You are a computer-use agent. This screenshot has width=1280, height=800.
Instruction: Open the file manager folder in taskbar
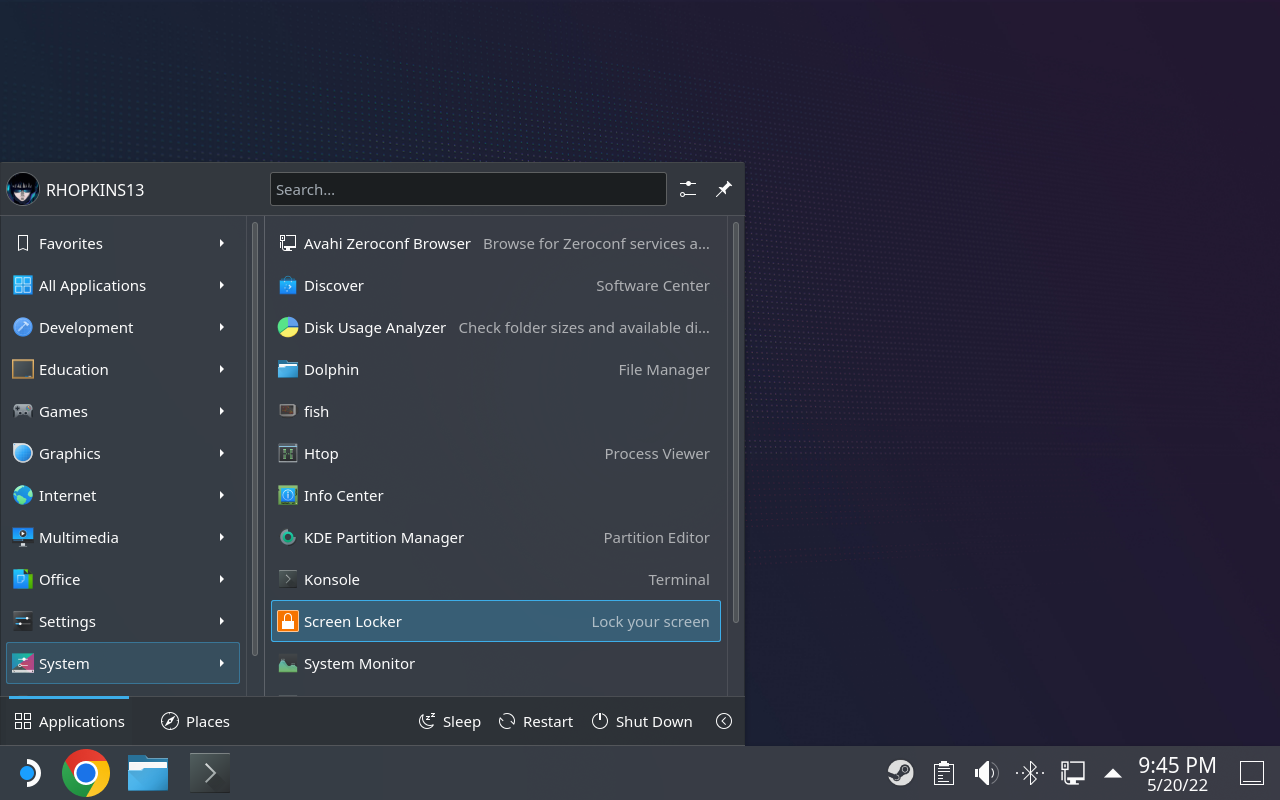point(148,773)
